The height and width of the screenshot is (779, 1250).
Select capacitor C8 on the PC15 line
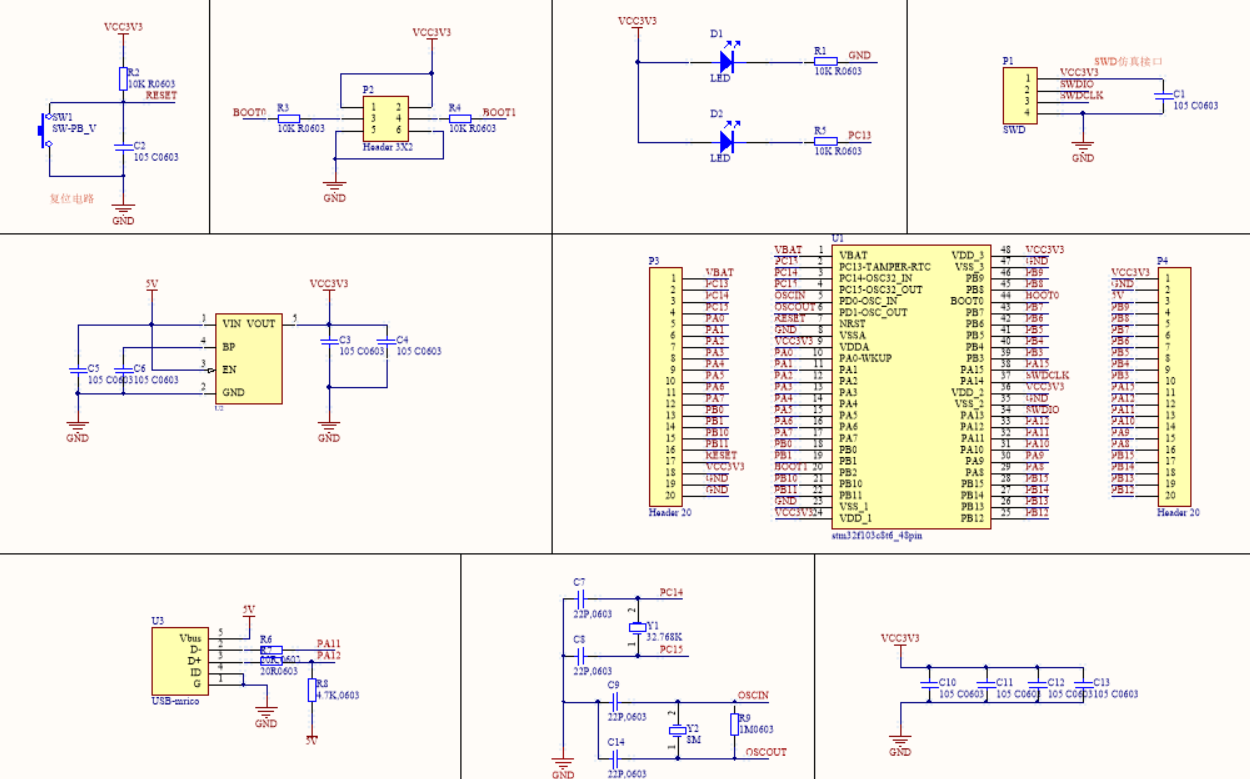point(579,655)
